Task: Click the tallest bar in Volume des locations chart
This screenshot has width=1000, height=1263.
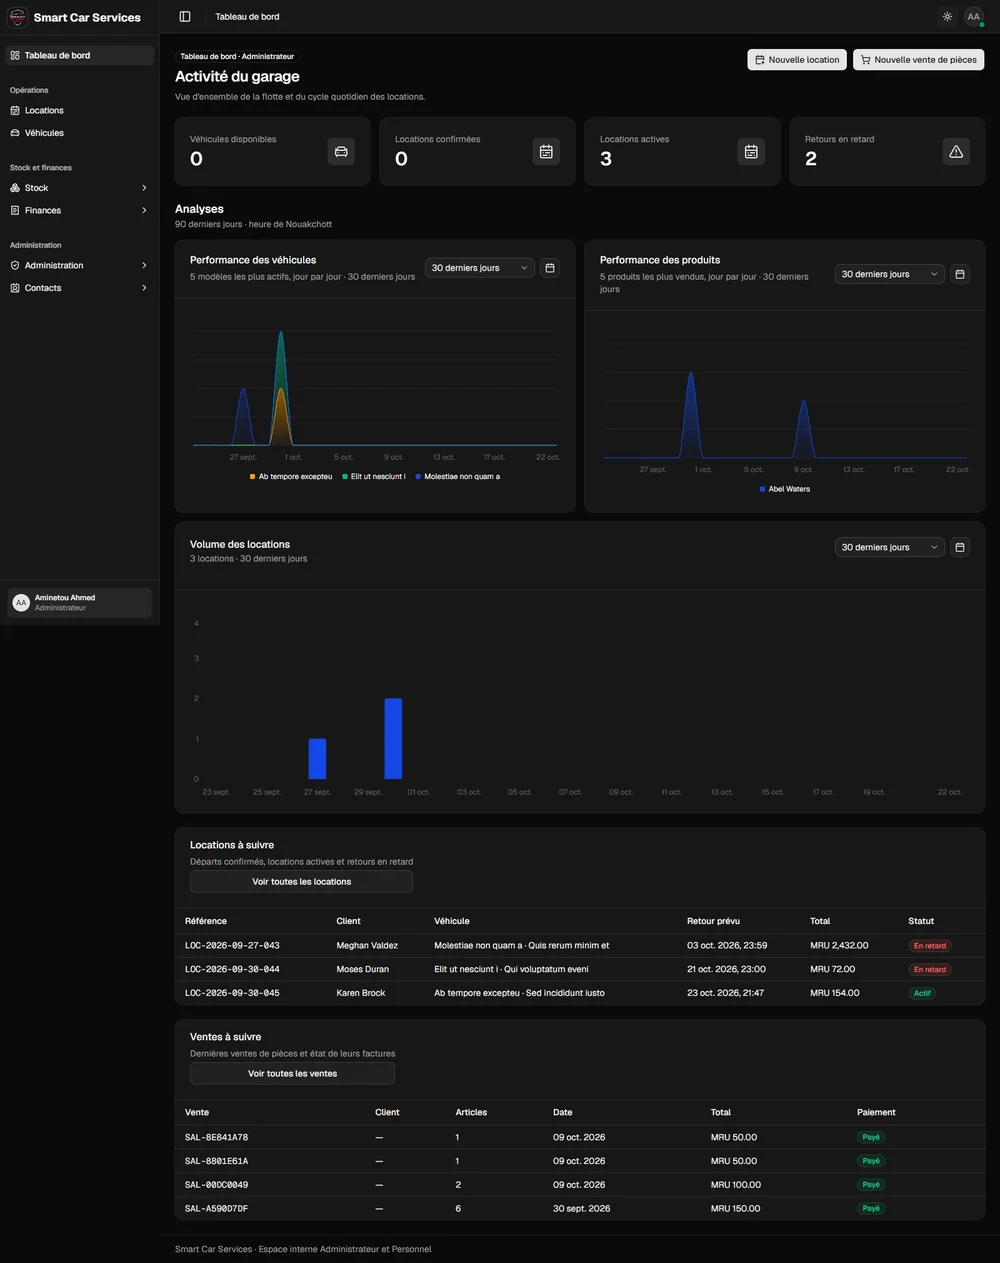Action: (x=393, y=738)
